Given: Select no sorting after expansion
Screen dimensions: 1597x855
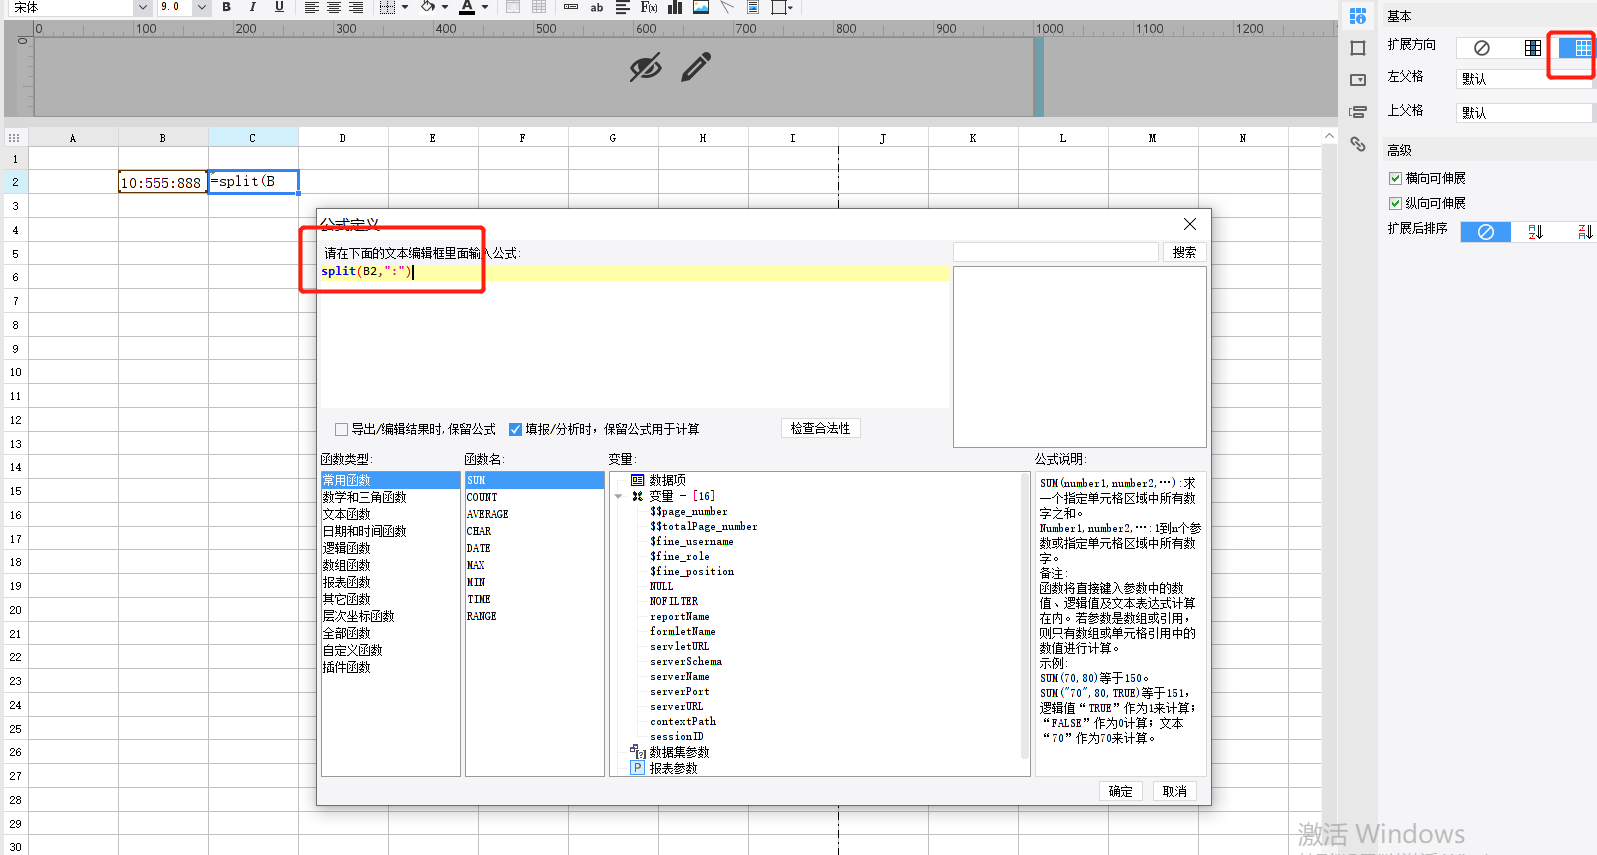Looking at the screenshot, I should [x=1486, y=232].
